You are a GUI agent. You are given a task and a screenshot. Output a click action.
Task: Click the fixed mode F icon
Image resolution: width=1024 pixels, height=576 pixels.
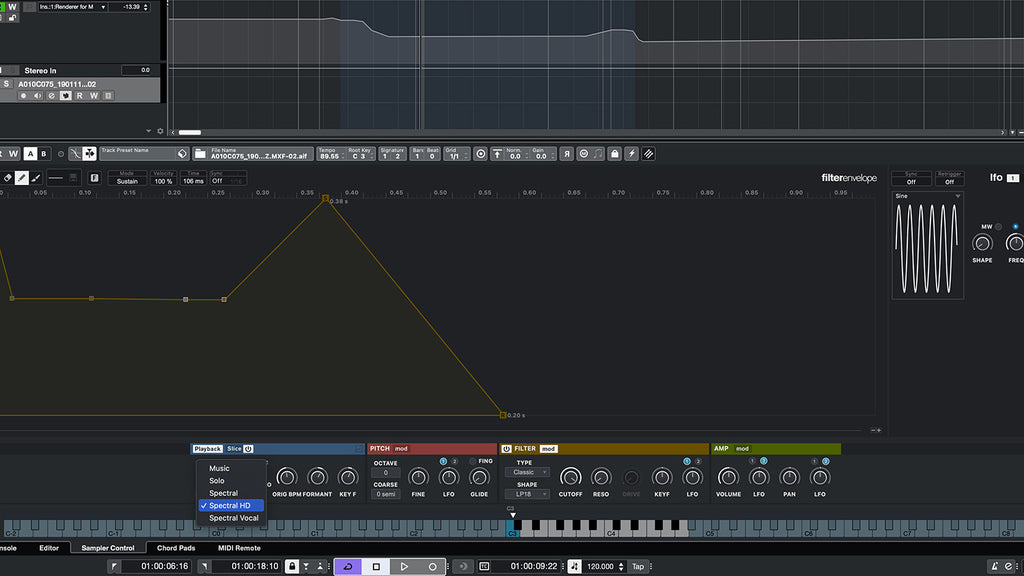tap(94, 178)
